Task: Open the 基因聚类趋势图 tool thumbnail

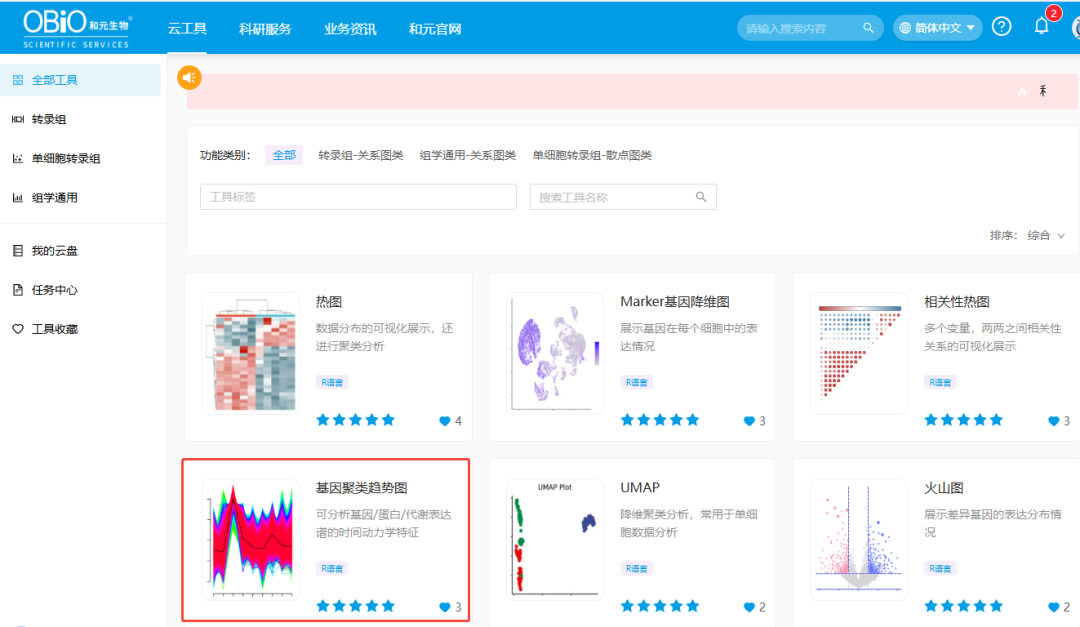Action: [248, 538]
